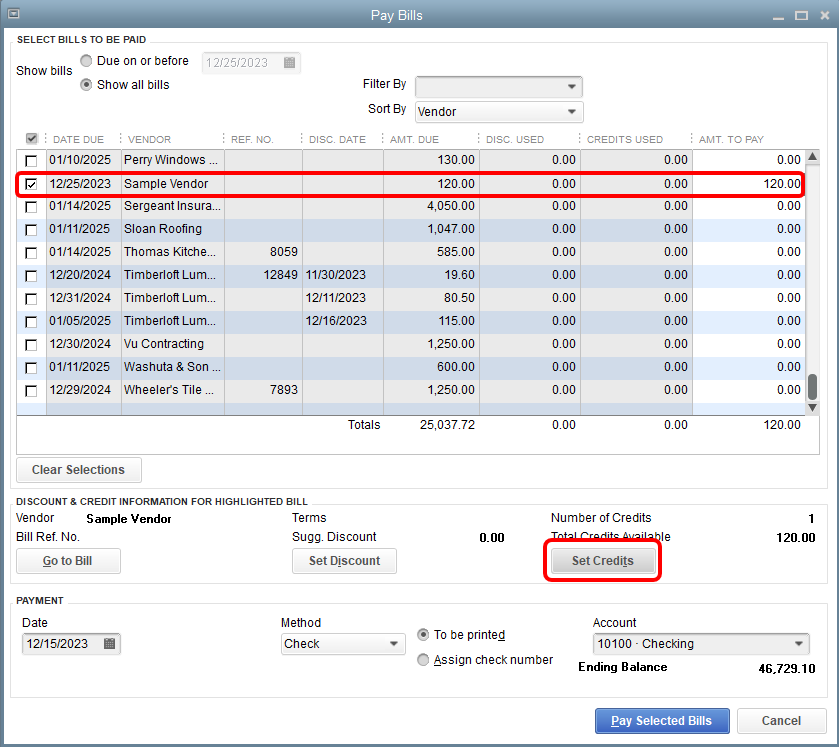839x747 pixels.
Task: Click the Set Credits button
Action: [602, 561]
